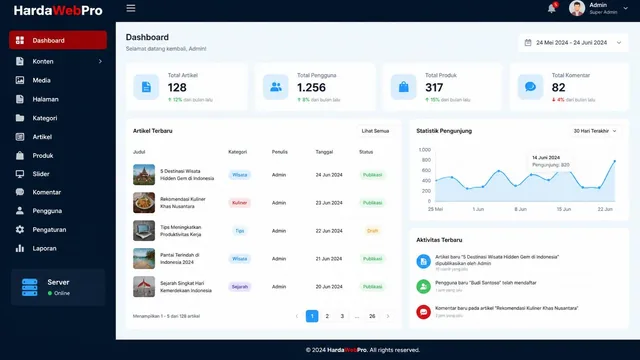Click the Produk bag icon in sidebar

[20, 156]
